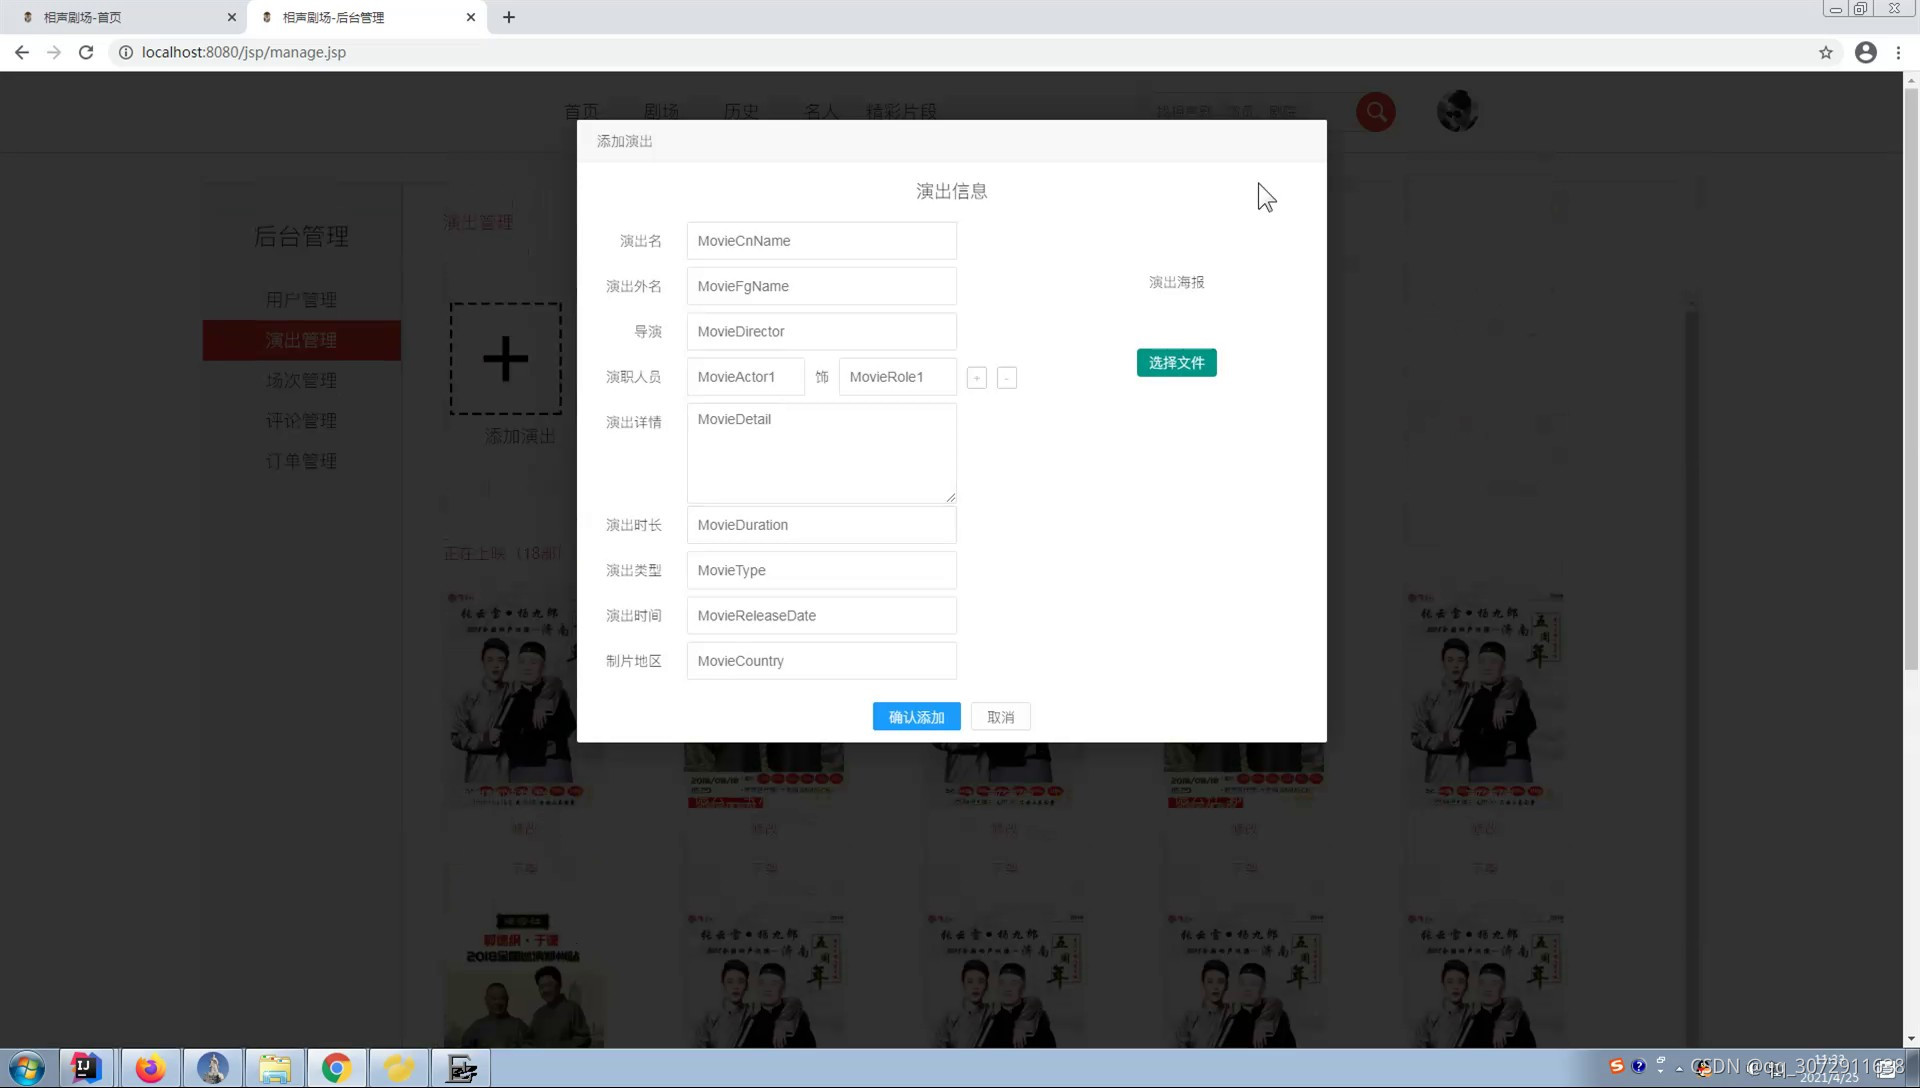Bookmark this page with star icon

1826,52
